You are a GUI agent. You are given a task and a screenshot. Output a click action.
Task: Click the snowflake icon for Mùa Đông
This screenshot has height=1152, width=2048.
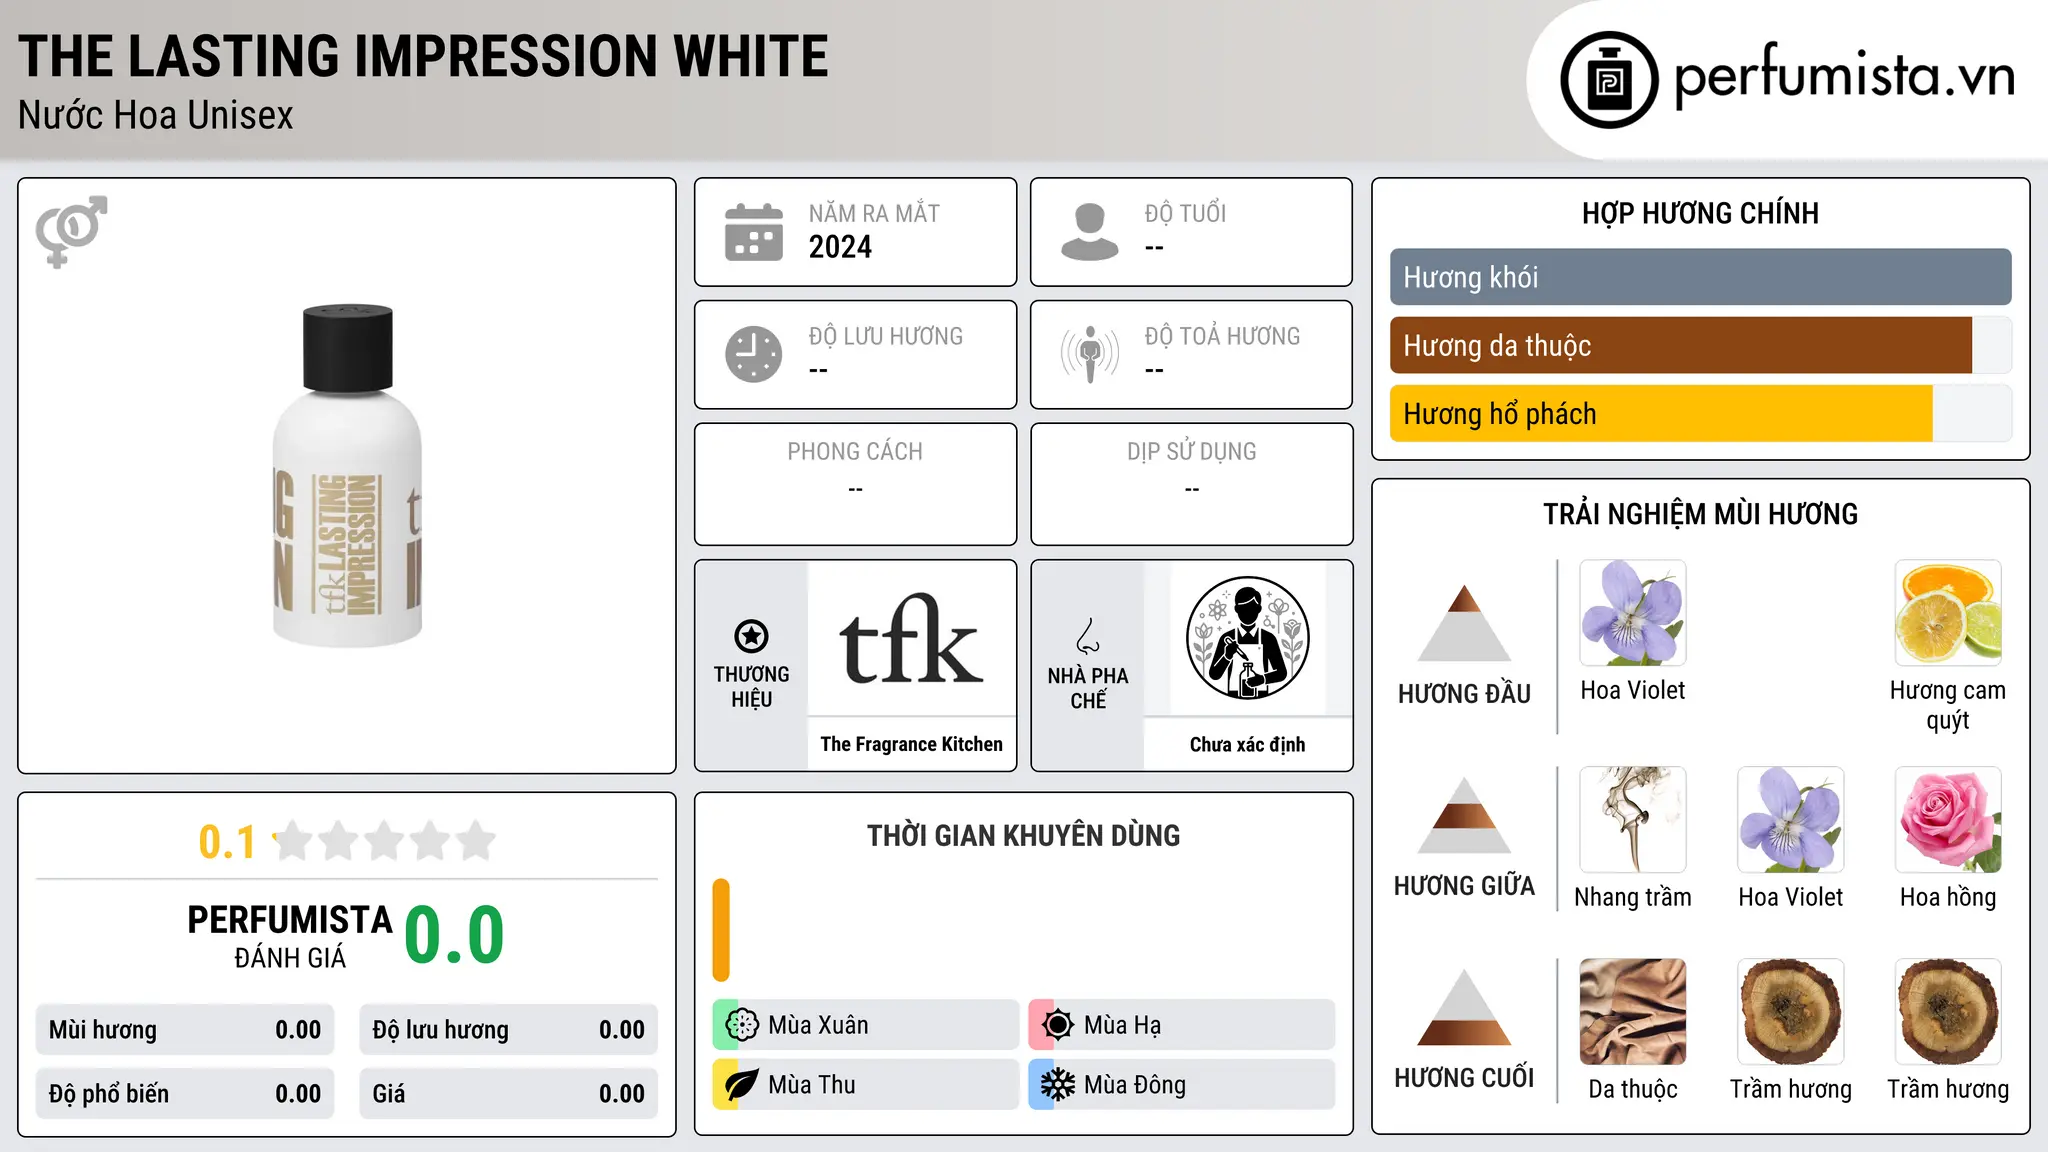pyautogui.click(x=1058, y=1085)
